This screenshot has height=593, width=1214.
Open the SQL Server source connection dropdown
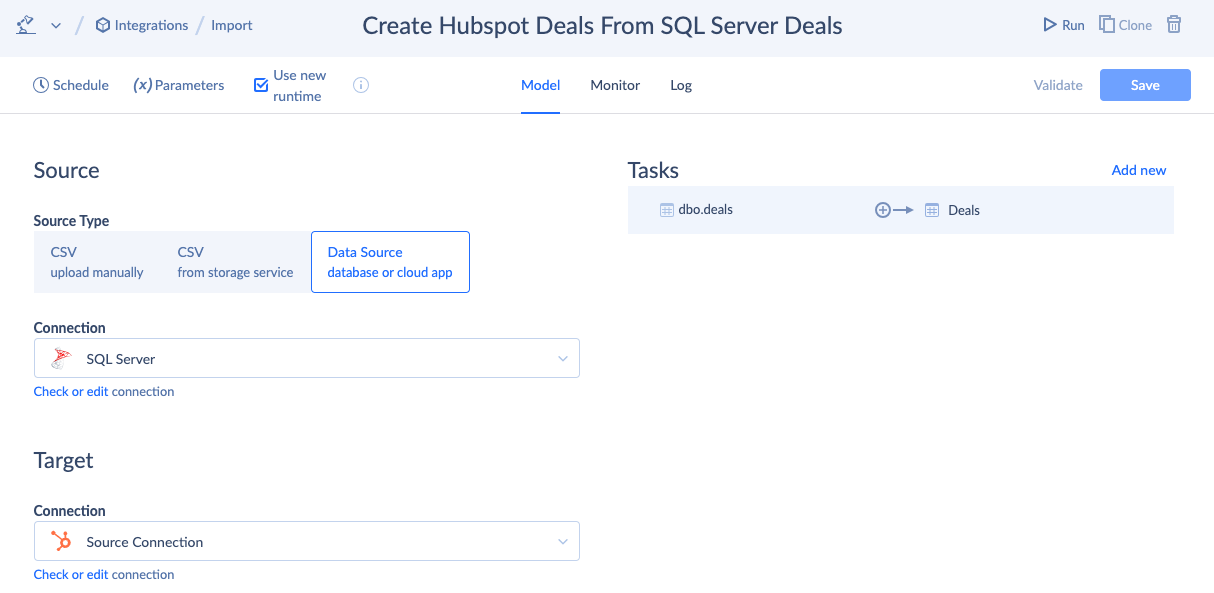point(307,359)
